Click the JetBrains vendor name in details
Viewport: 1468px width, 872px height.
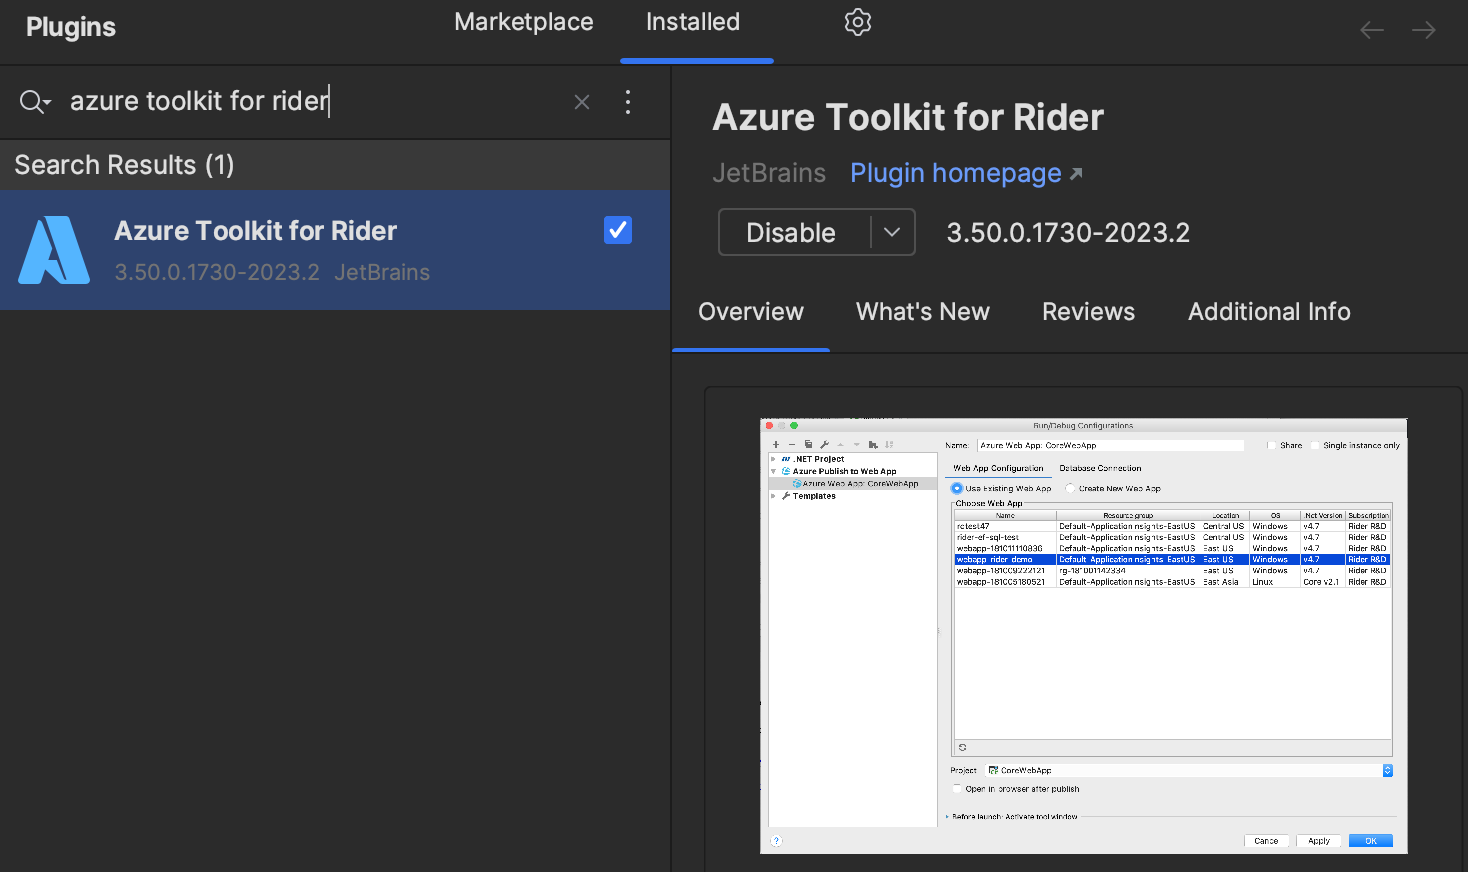click(769, 173)
